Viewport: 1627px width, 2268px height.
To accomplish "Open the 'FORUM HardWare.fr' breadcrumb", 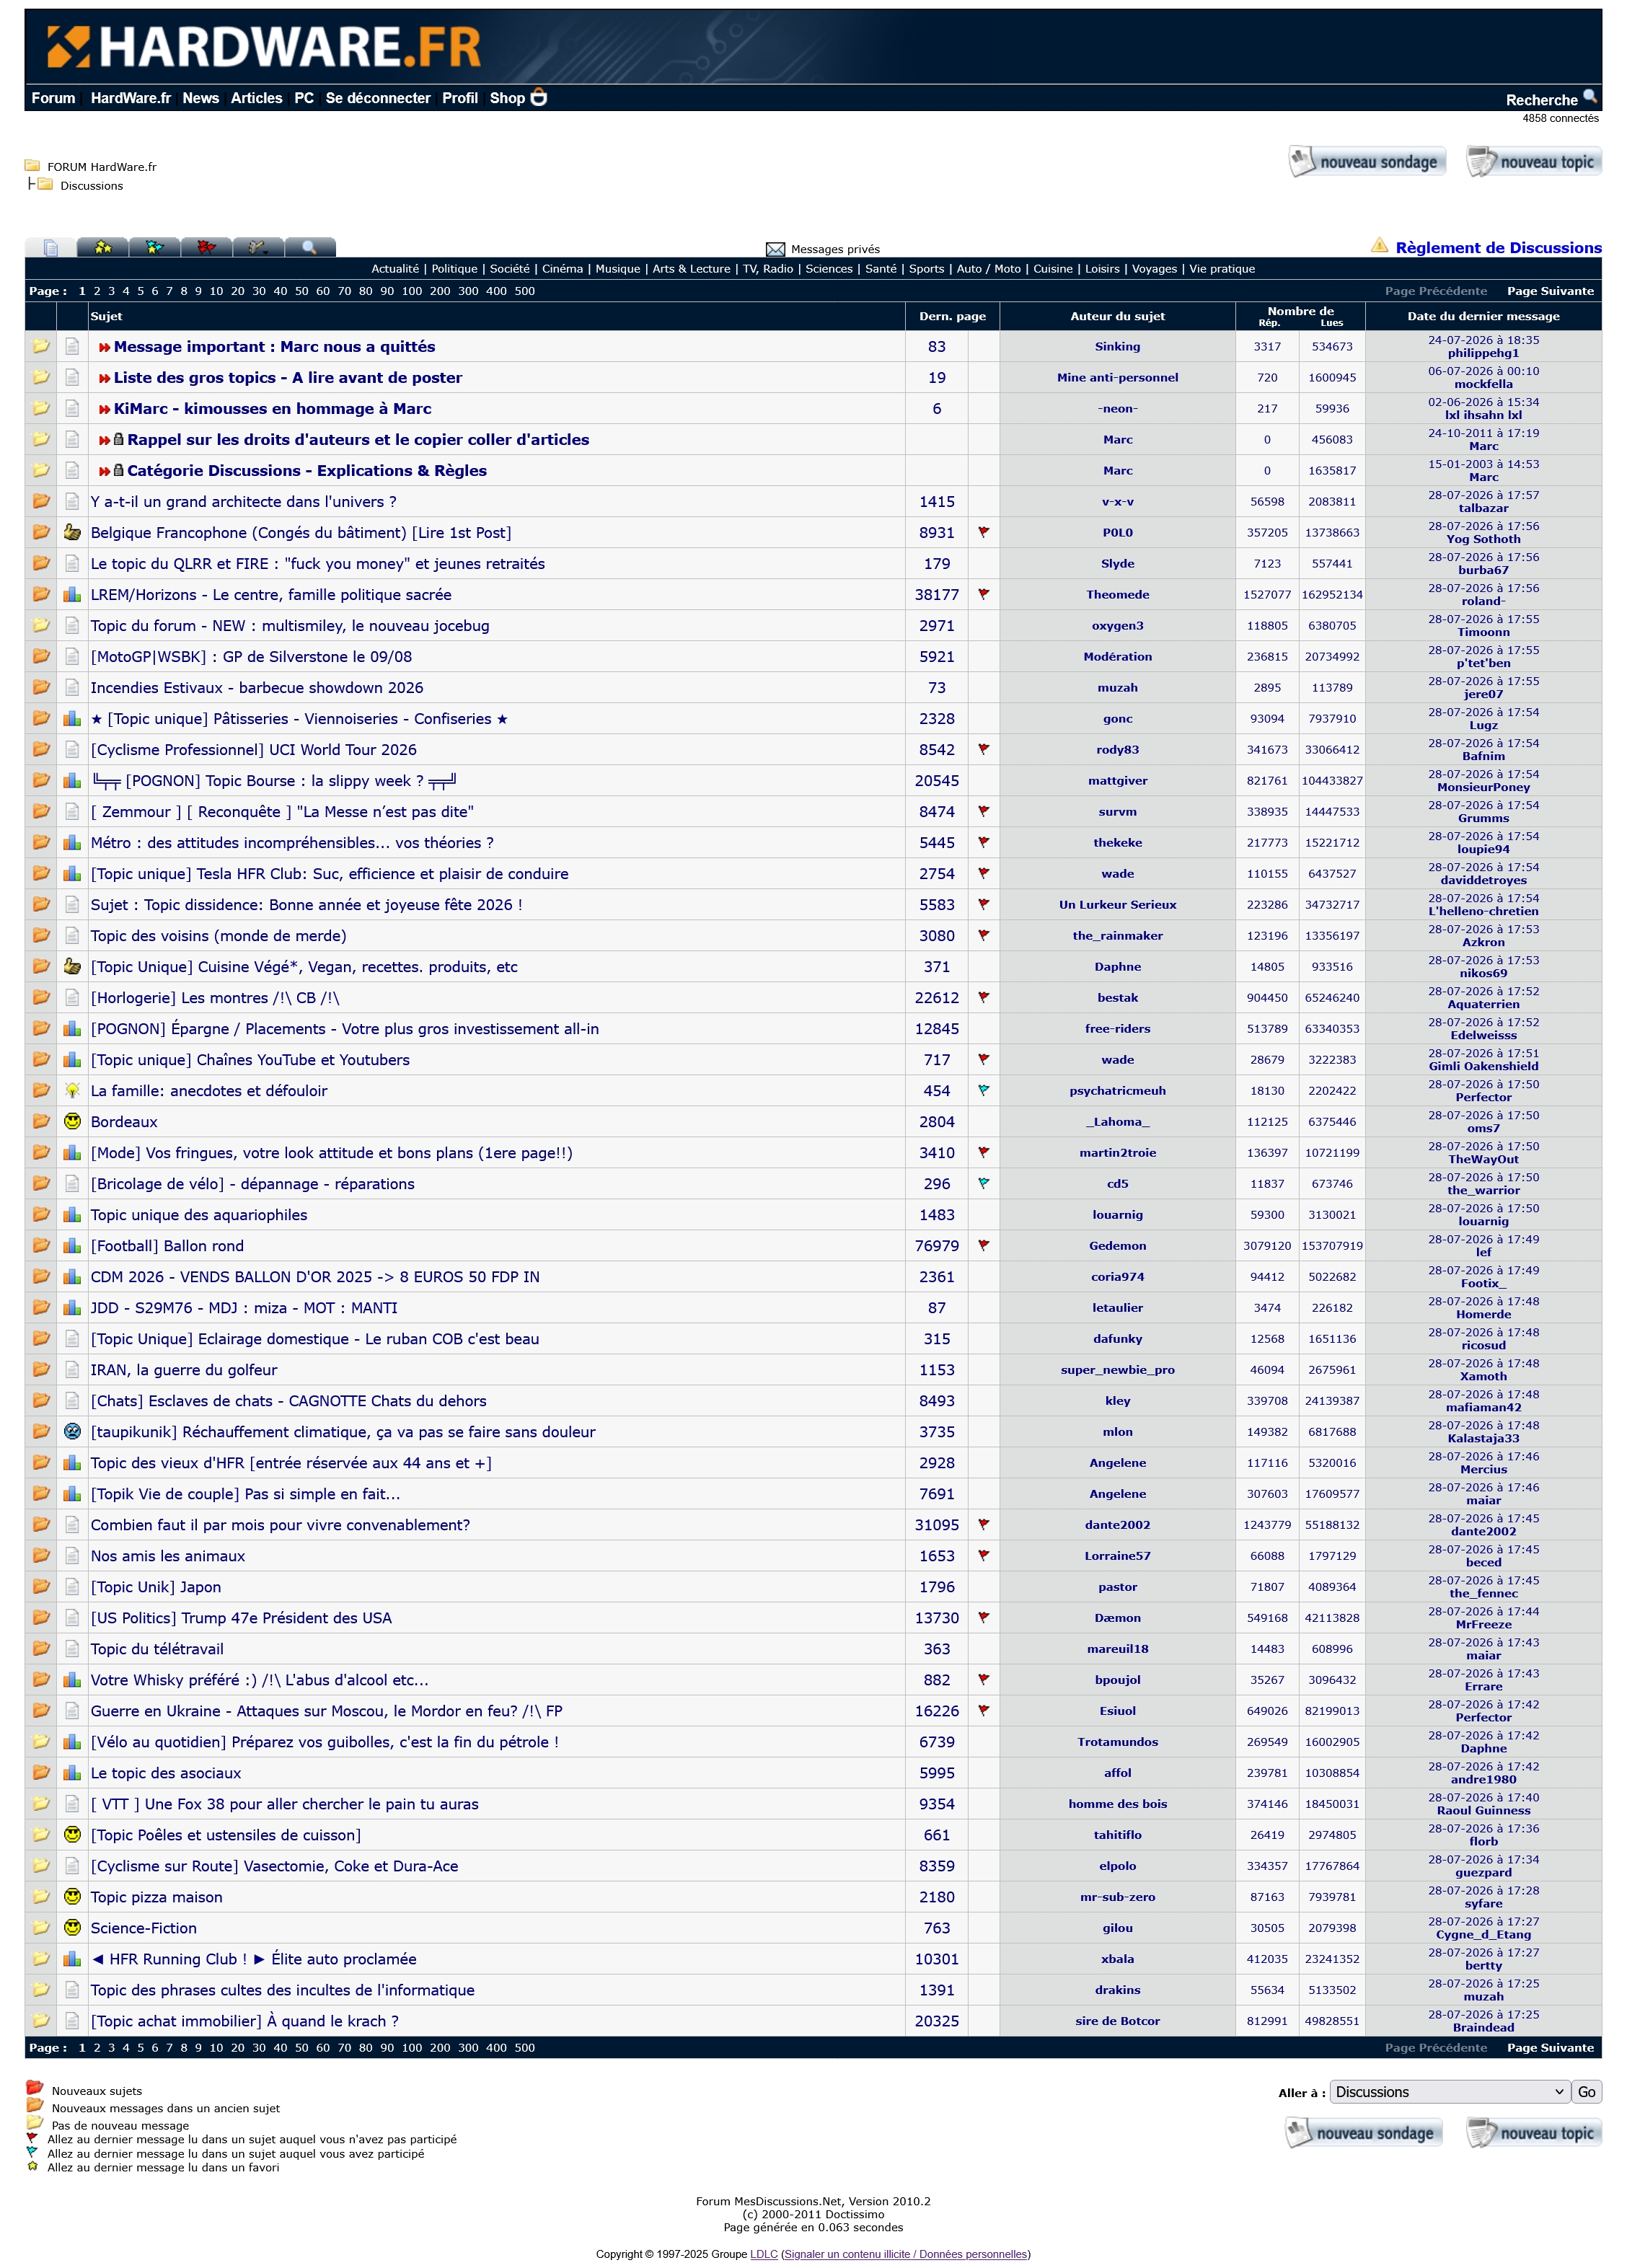I will [x=102, y=167].
